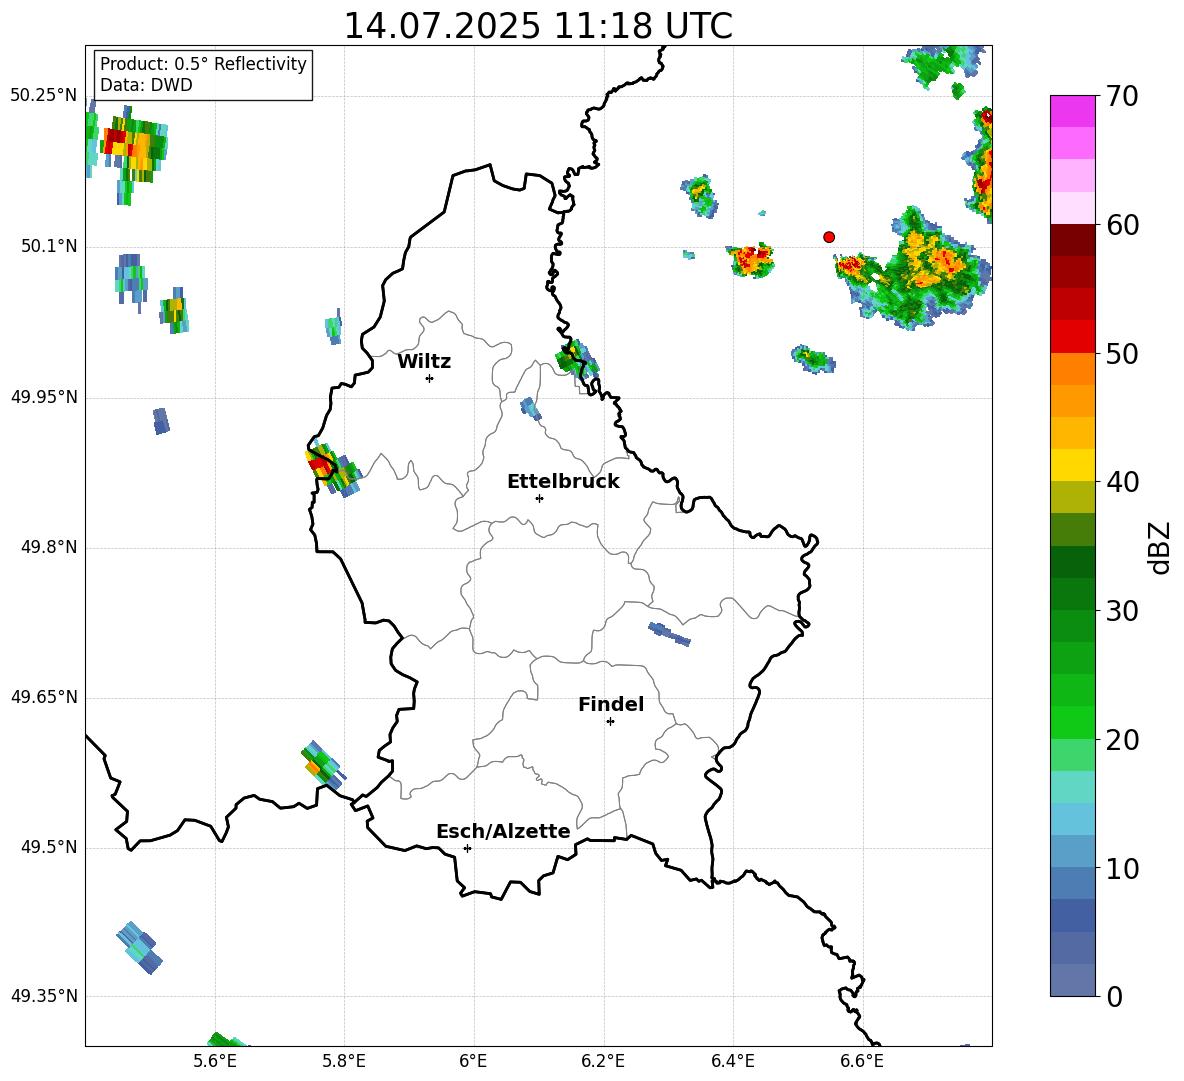1184x1081 pixels.
Task: Click the red dot marker near 50.1°N
Action: pos(829,237)
